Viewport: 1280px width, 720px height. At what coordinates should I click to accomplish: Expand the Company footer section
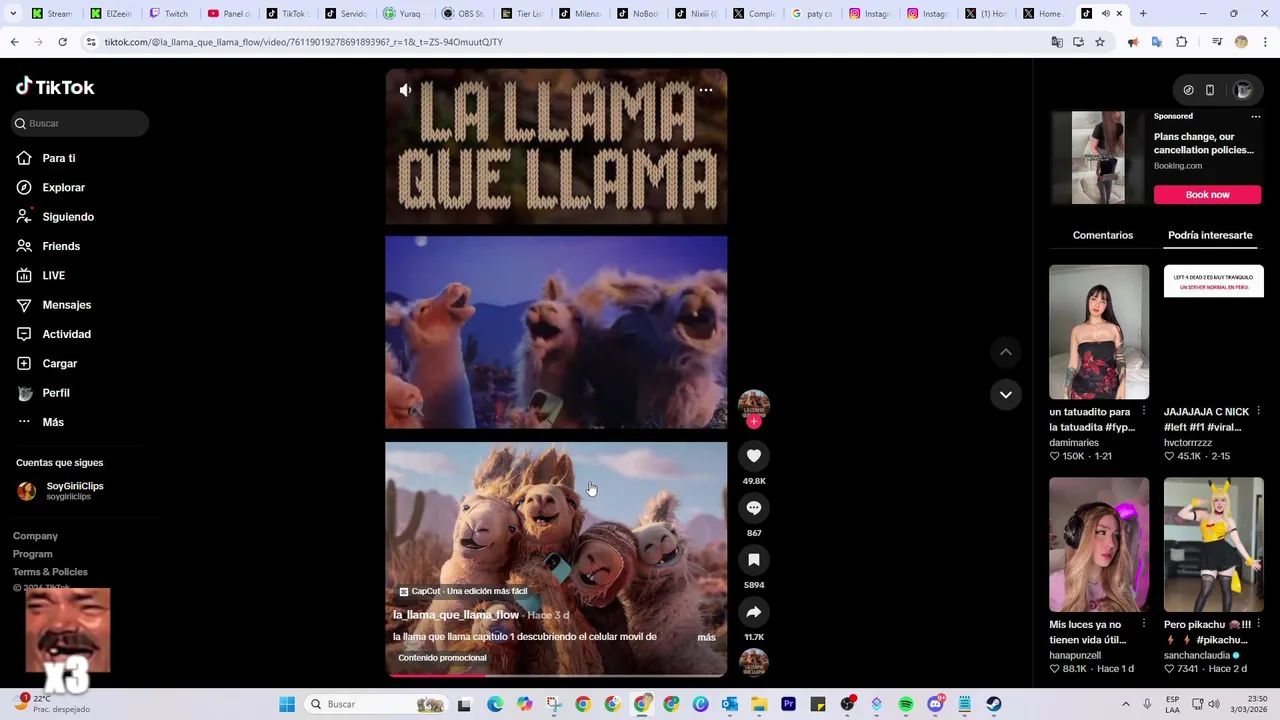point(35,536)
